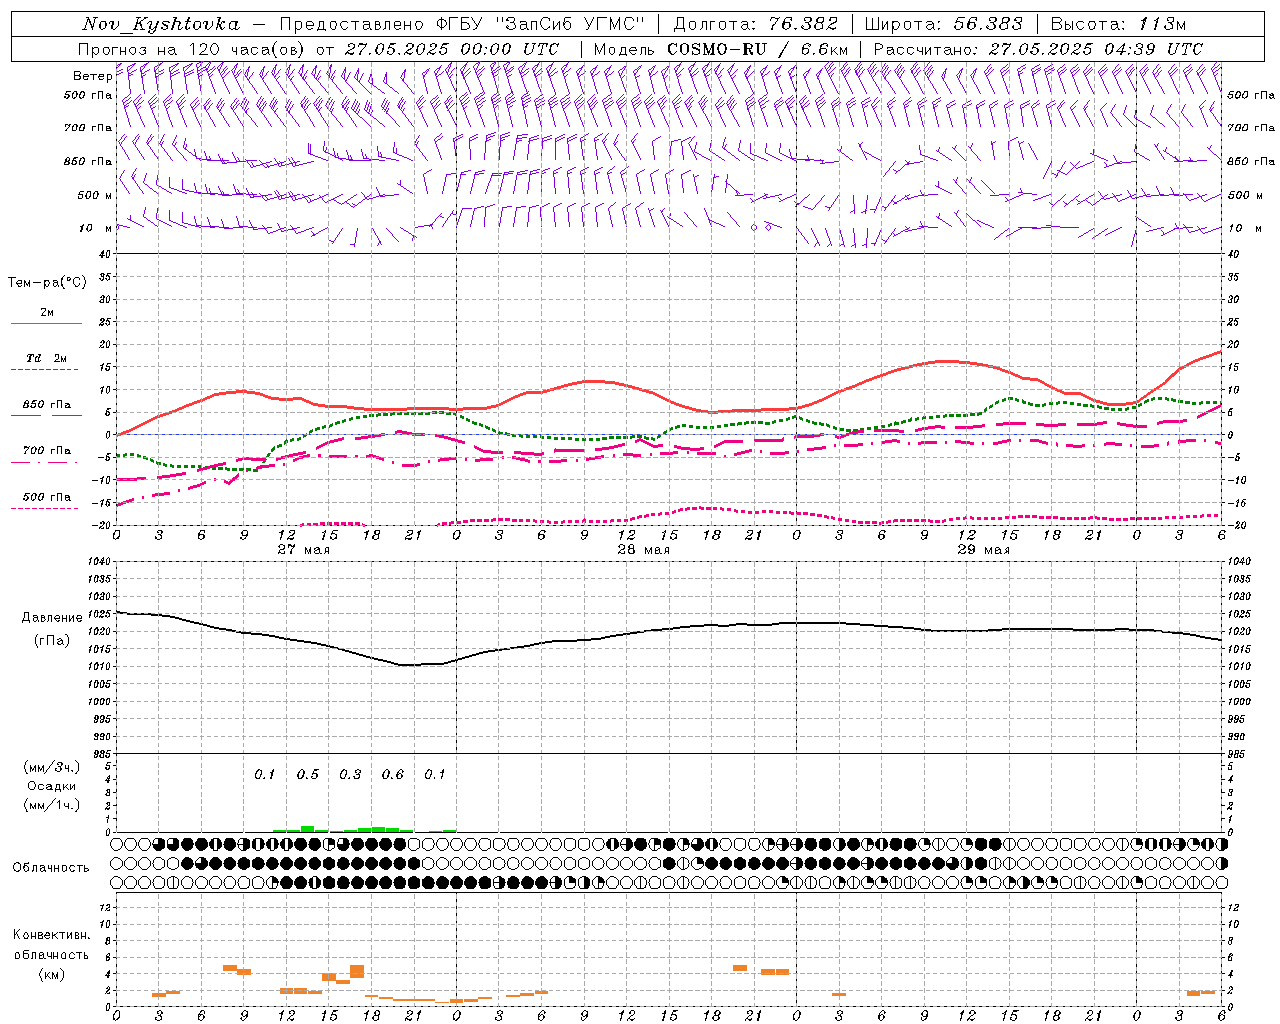
Task: Click the 0.1 precipitation value beside 0.5
Action: click(x=264, y=775)
